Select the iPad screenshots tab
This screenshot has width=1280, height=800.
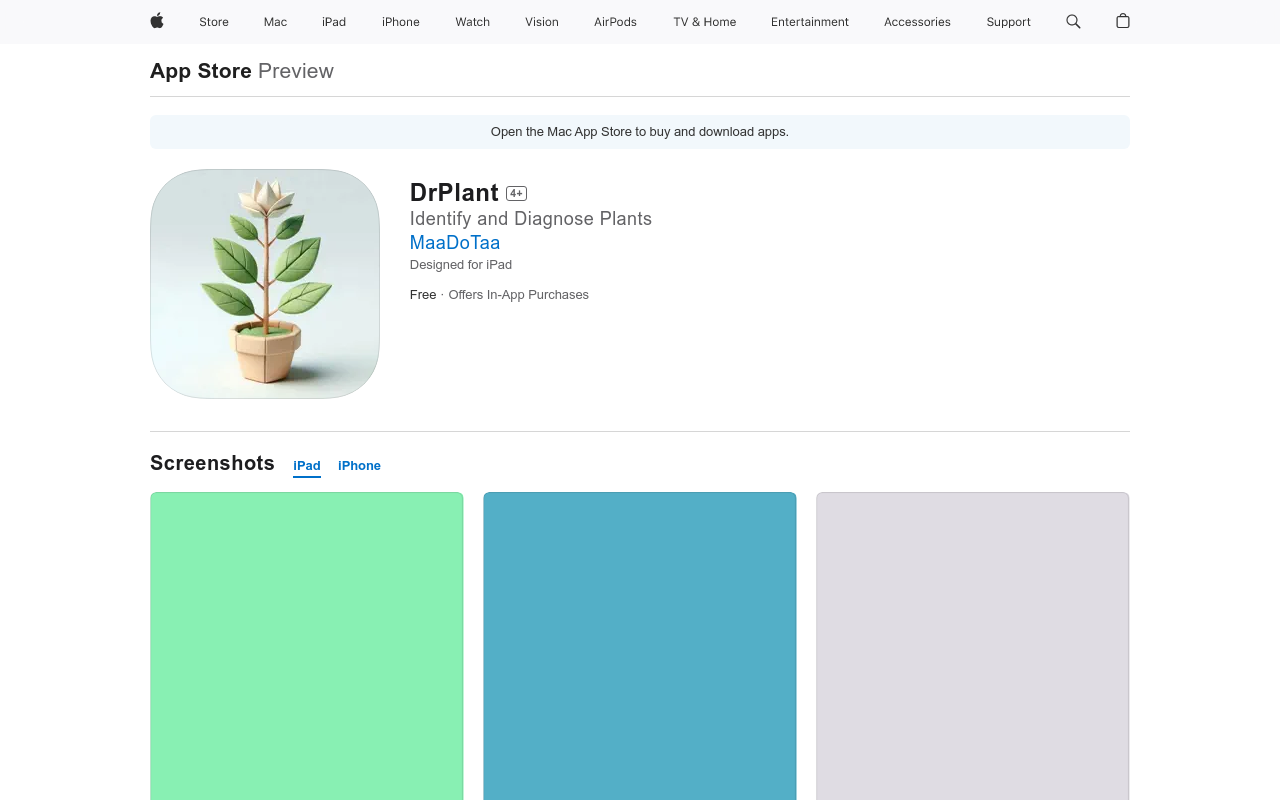(x=307, y=466)
